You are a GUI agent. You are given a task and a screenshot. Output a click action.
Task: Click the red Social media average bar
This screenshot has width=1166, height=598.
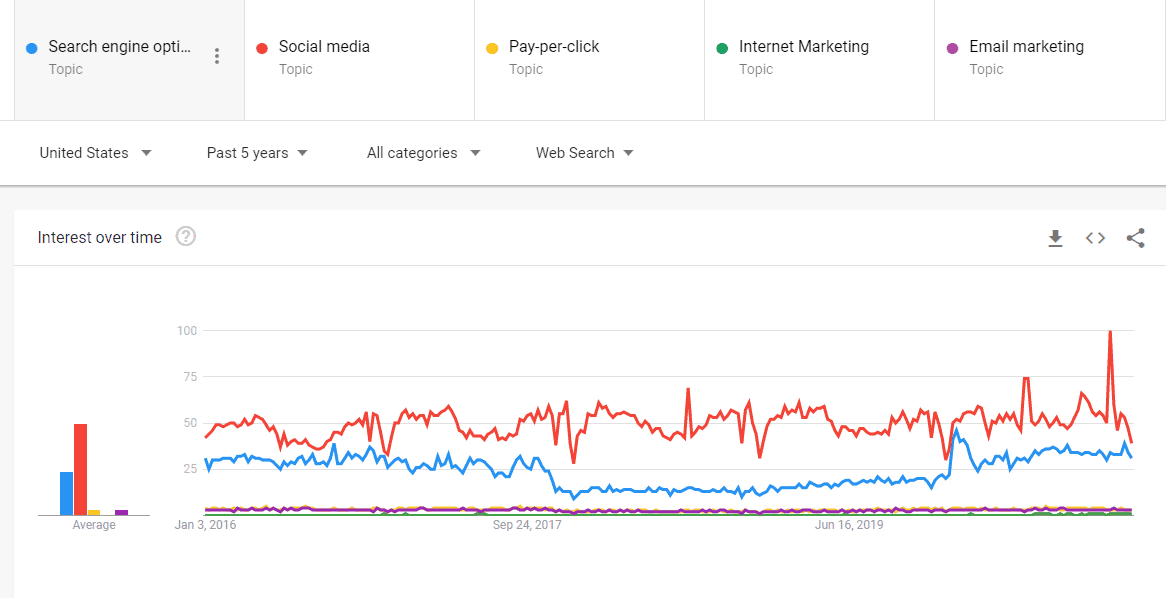[x=80, y=469]
